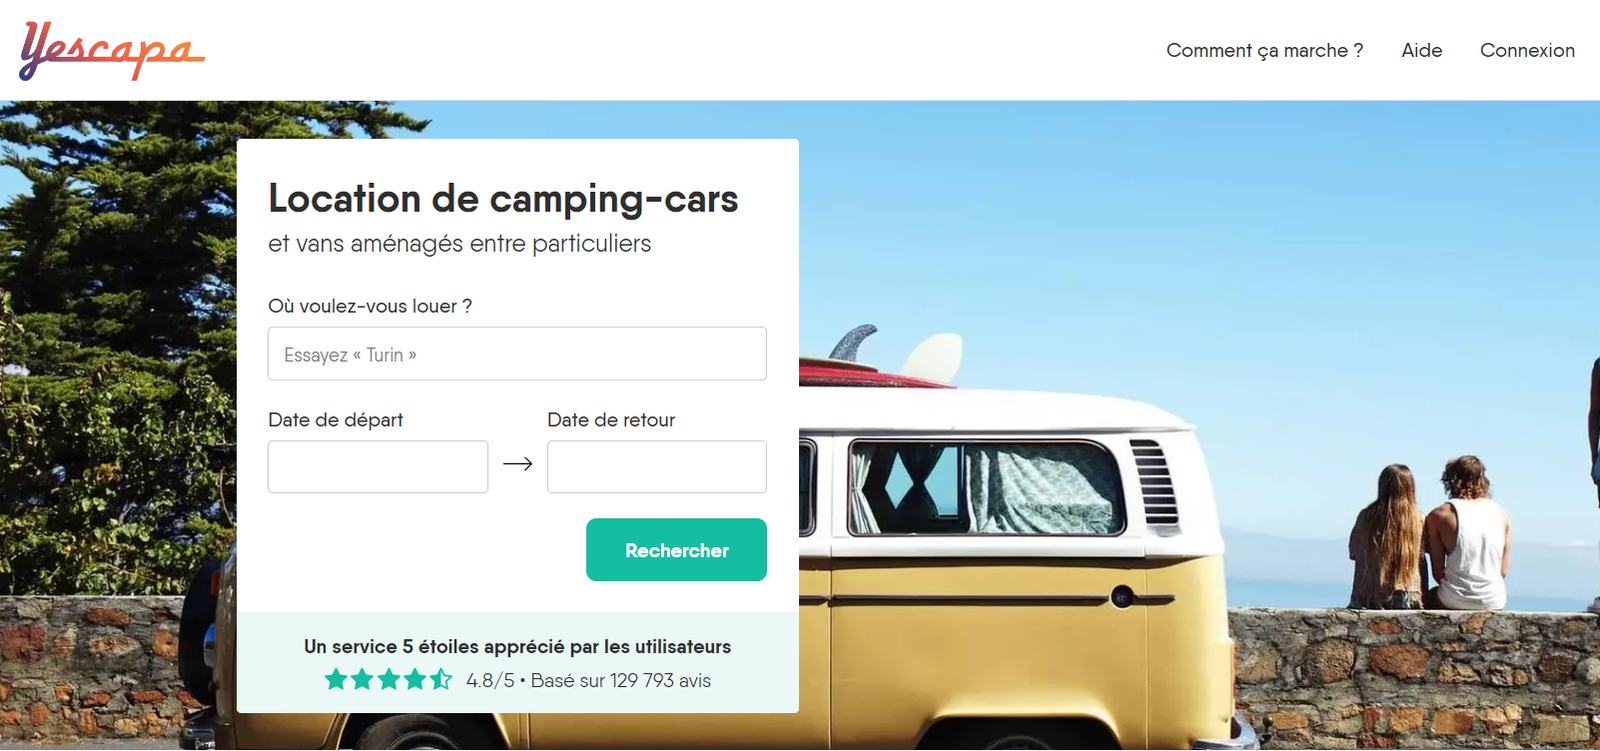This screenshot has width=1600, height=751.
Task: Open the Date de retour picker field
Action: (657, 467)
